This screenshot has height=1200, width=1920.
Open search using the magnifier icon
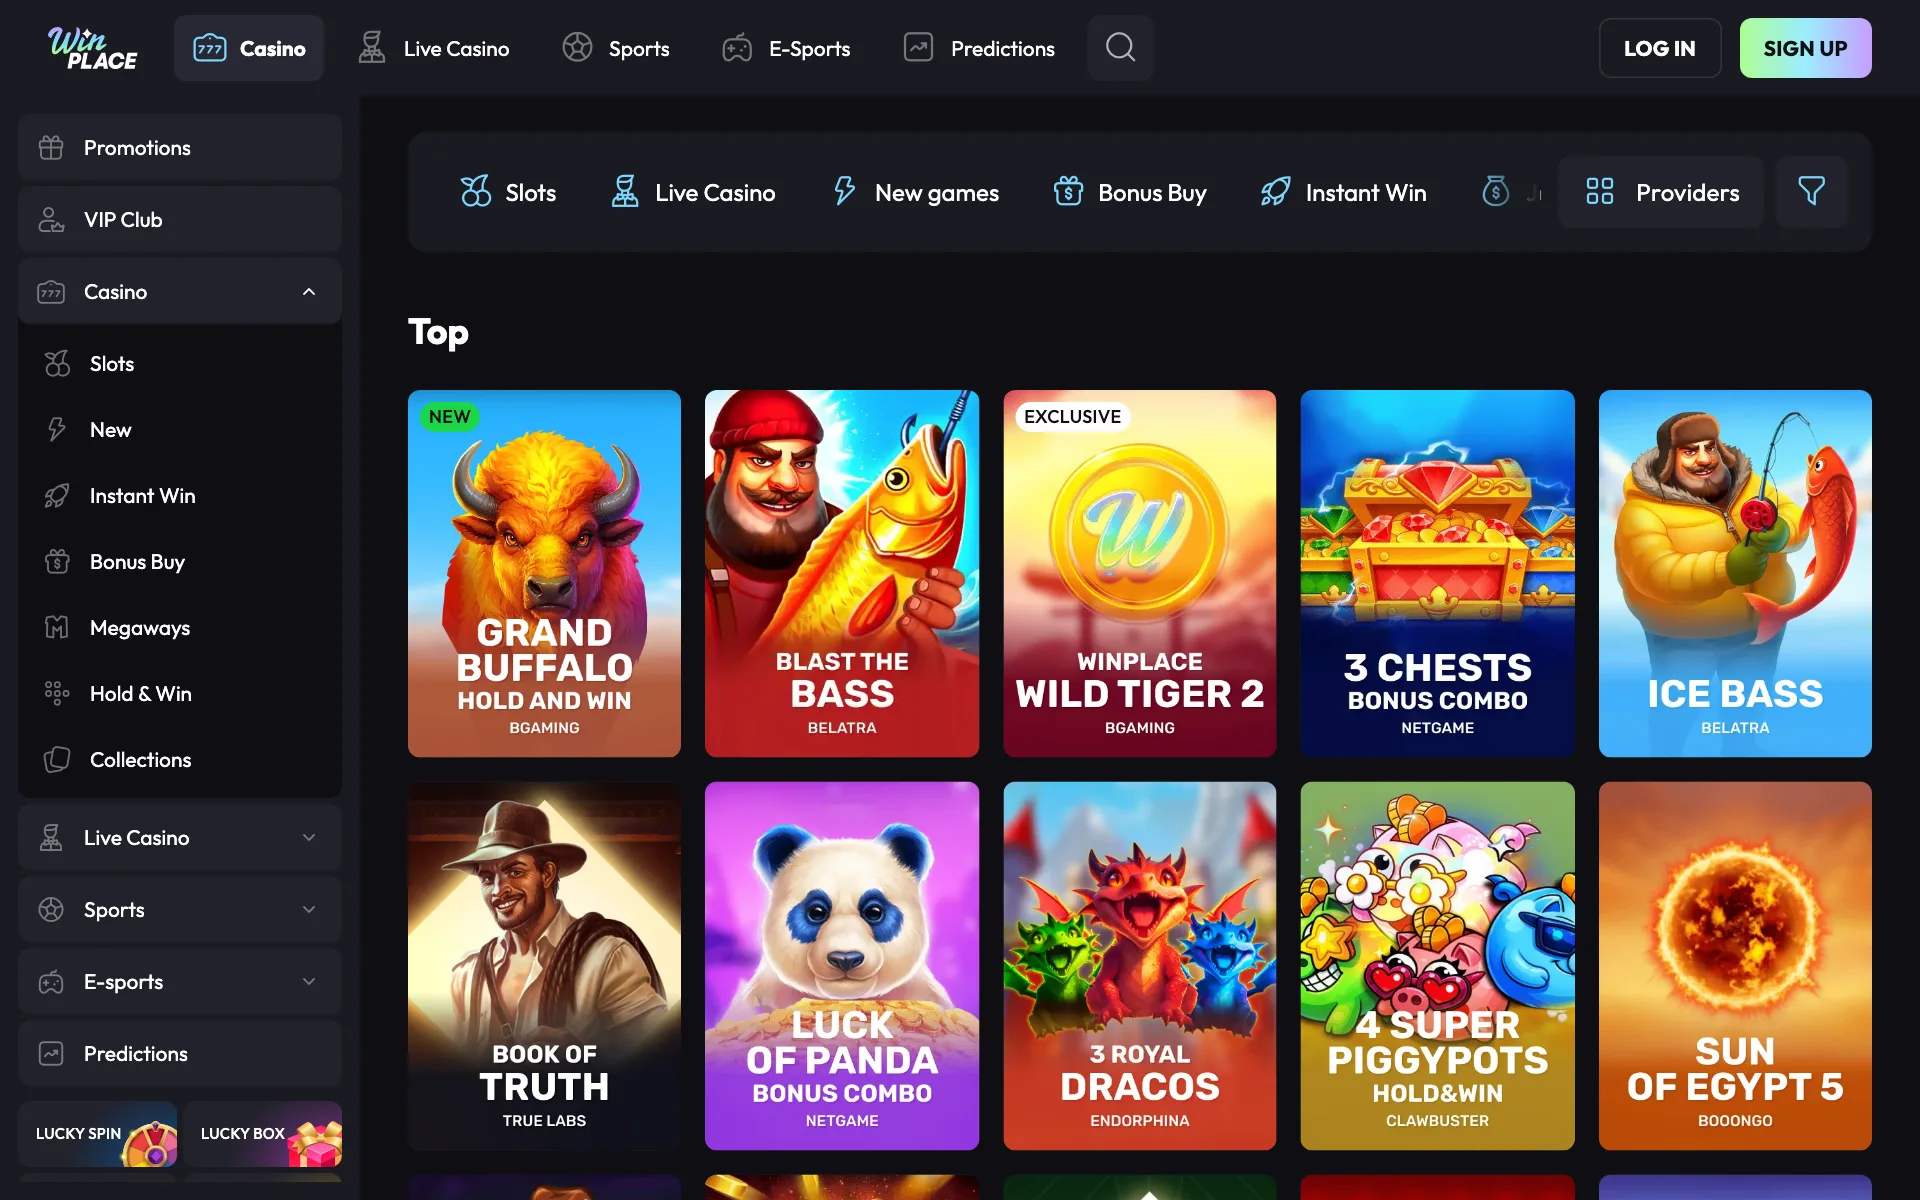tap(1120, 48)
